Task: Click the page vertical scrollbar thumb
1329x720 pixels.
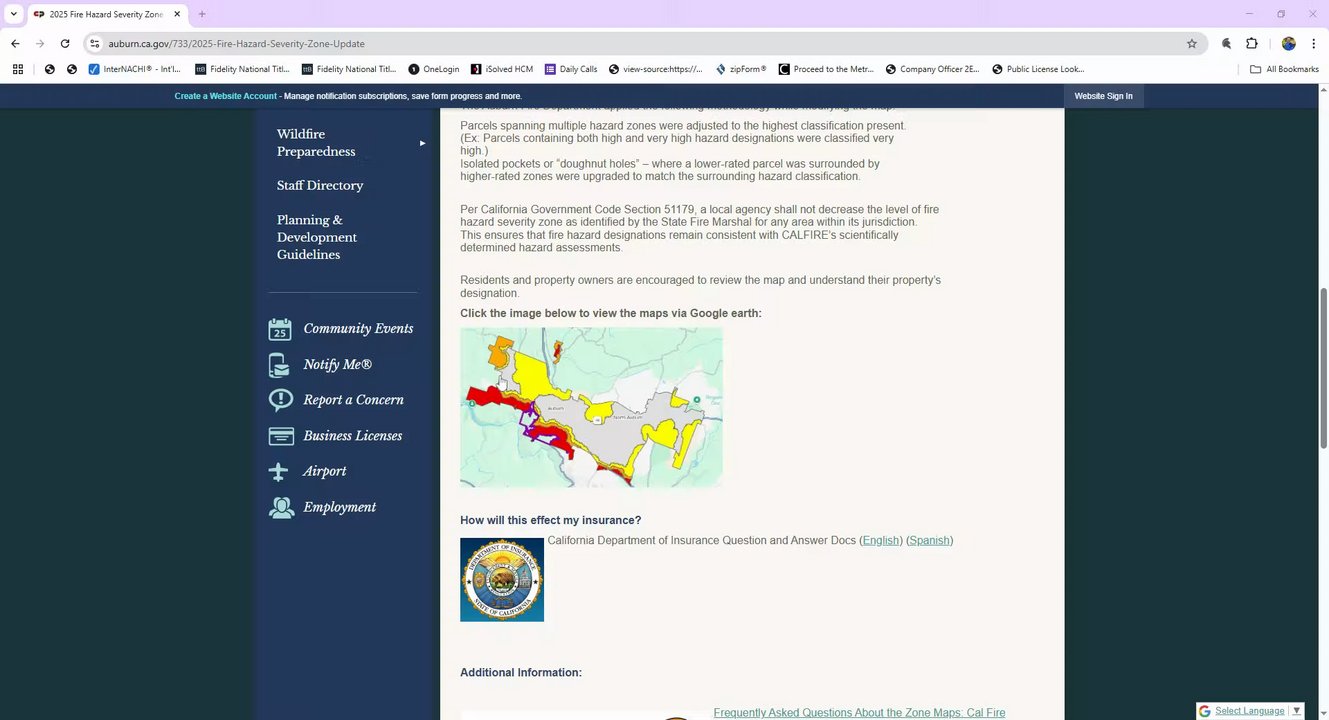Action: 1324,368
